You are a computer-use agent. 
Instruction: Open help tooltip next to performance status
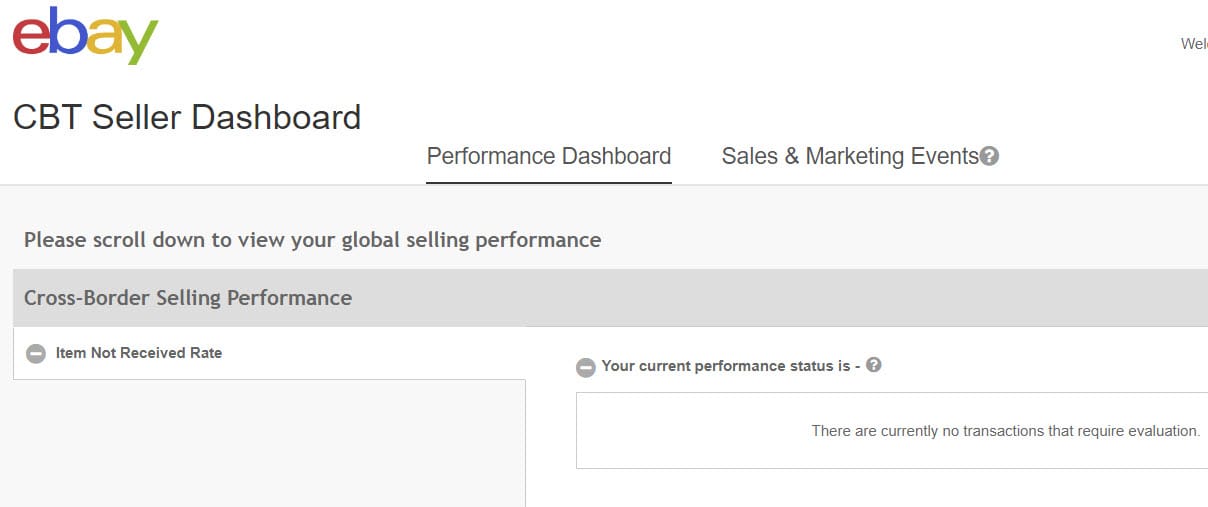[x=873, y=365]
